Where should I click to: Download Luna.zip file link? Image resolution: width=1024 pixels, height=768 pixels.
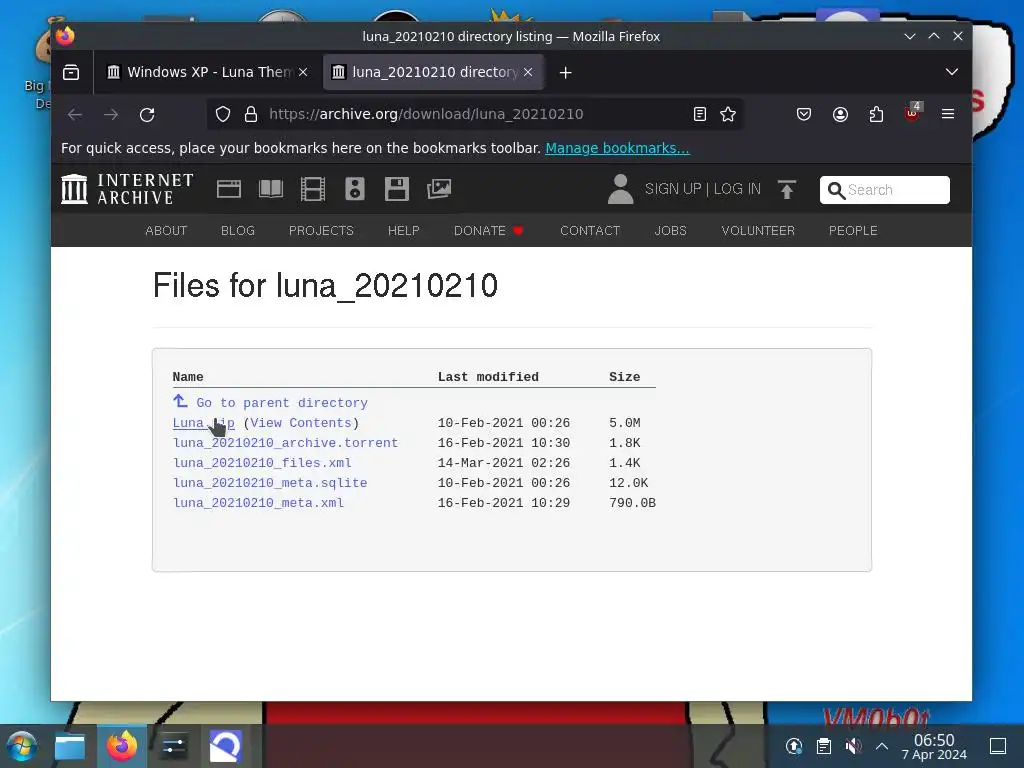pos(203,423)
